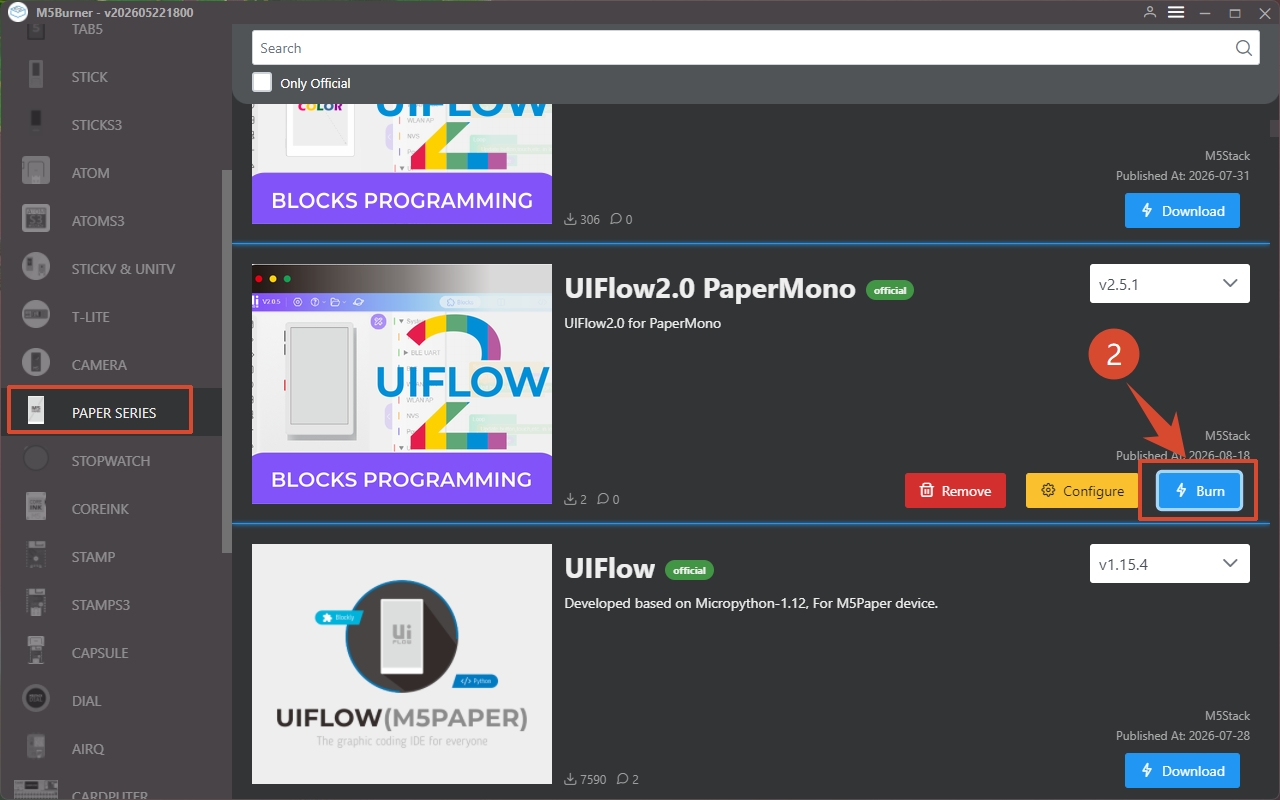1280x800 pixels.
Task: Click the STICKV & UNITV device icon
Action: pyautogui.click(x=36, y=268)
